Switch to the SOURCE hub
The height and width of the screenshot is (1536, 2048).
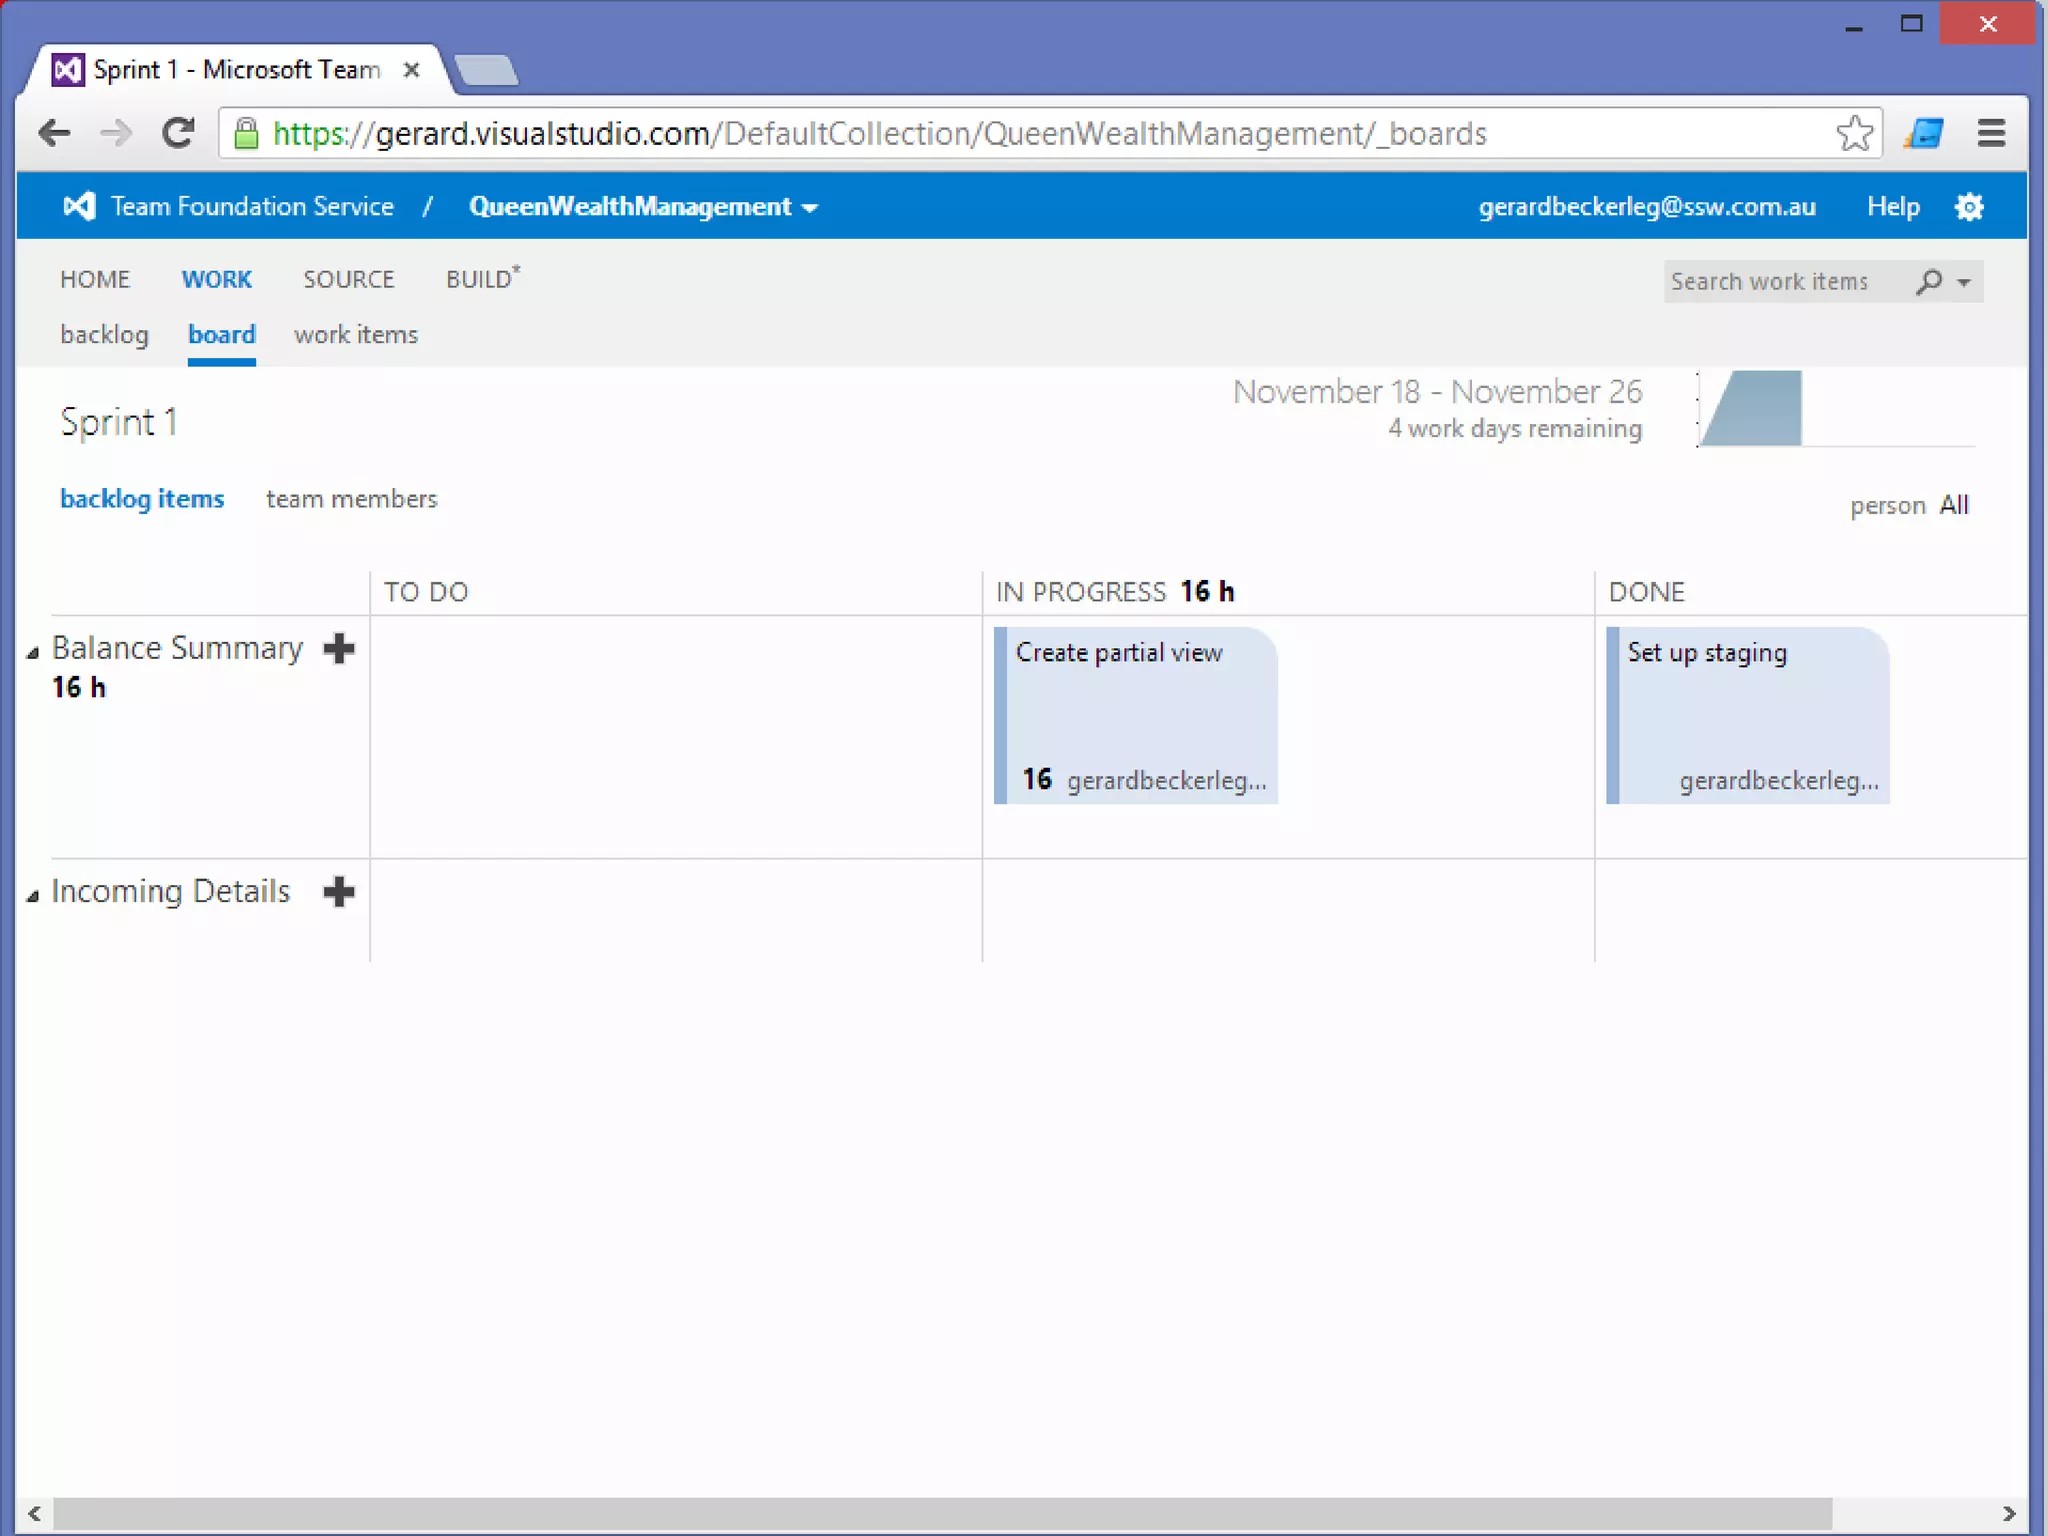coord(348,279)
